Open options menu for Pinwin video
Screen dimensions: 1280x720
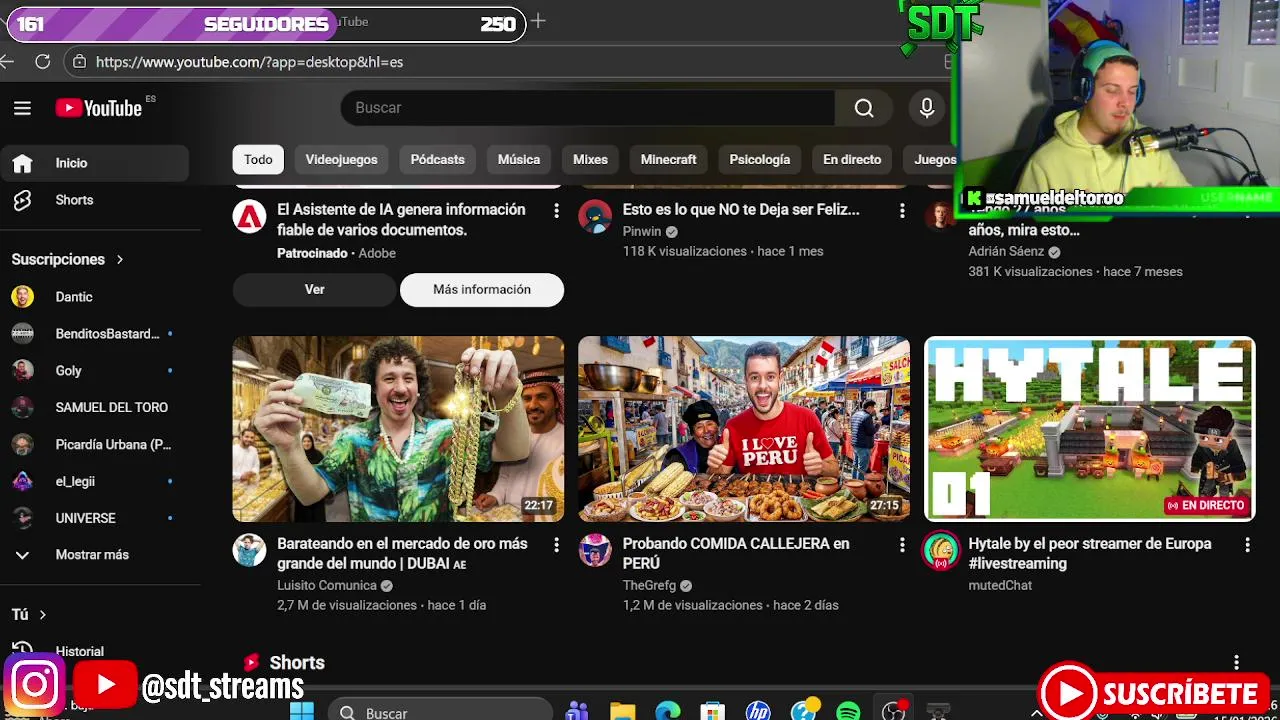coord(902,210)
